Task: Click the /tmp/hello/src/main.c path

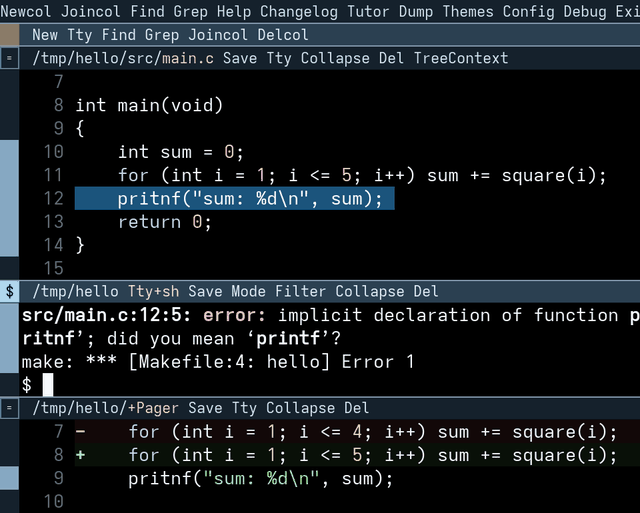Action: [x=123, y=58]
